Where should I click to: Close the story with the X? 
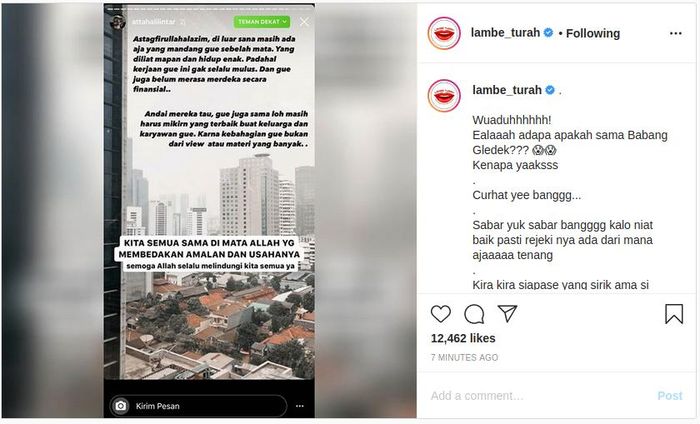[304, 21]
